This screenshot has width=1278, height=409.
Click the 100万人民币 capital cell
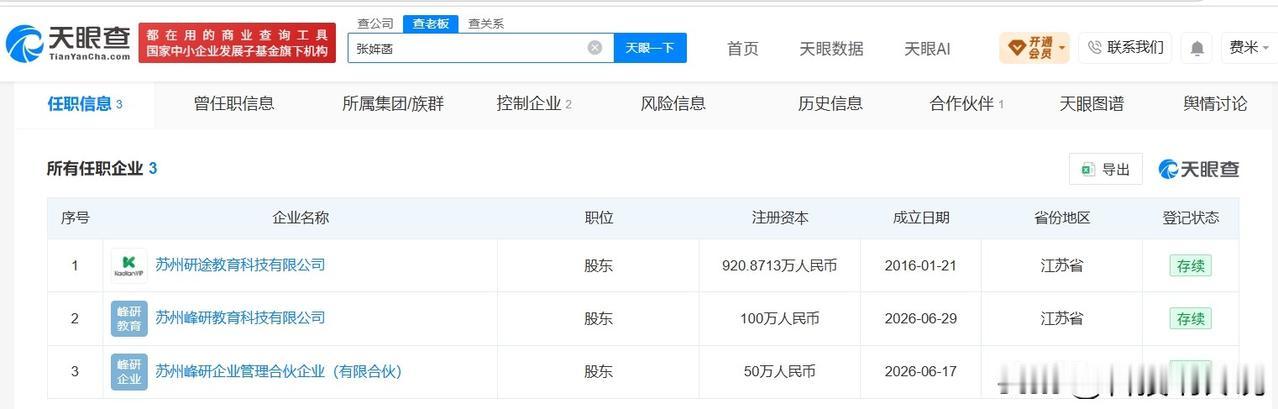(x=780, y=318)
